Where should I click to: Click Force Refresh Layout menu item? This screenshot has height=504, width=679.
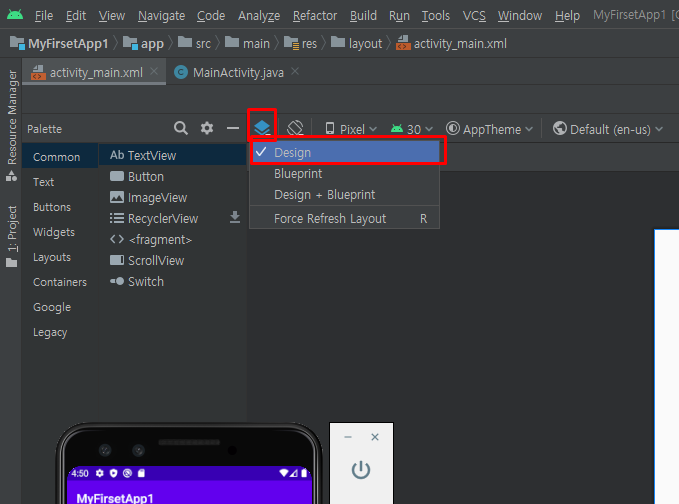(346, 219)
